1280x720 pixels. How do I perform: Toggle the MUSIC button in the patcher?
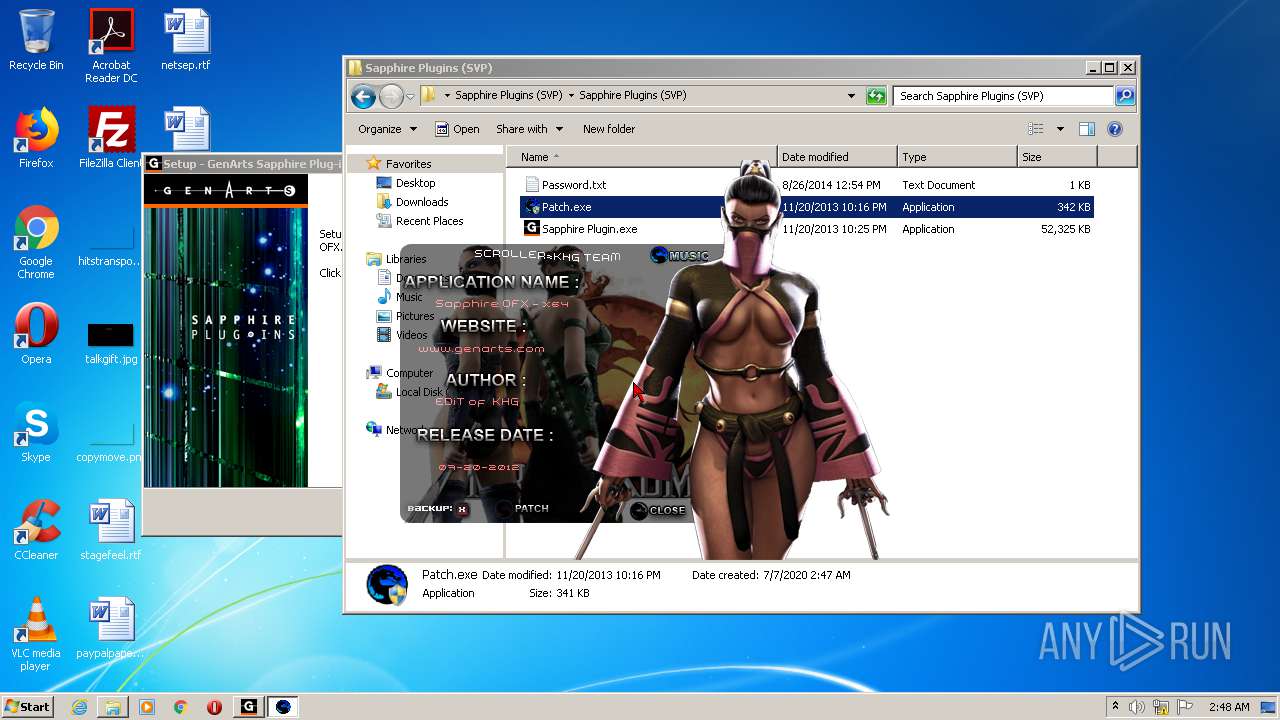coord(679,256)
